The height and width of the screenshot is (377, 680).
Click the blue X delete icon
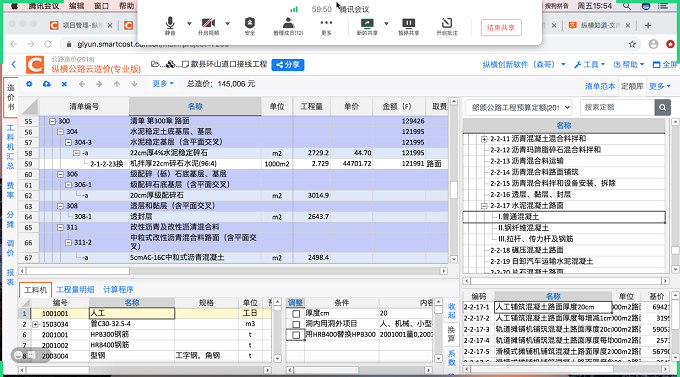coord(64,84)
